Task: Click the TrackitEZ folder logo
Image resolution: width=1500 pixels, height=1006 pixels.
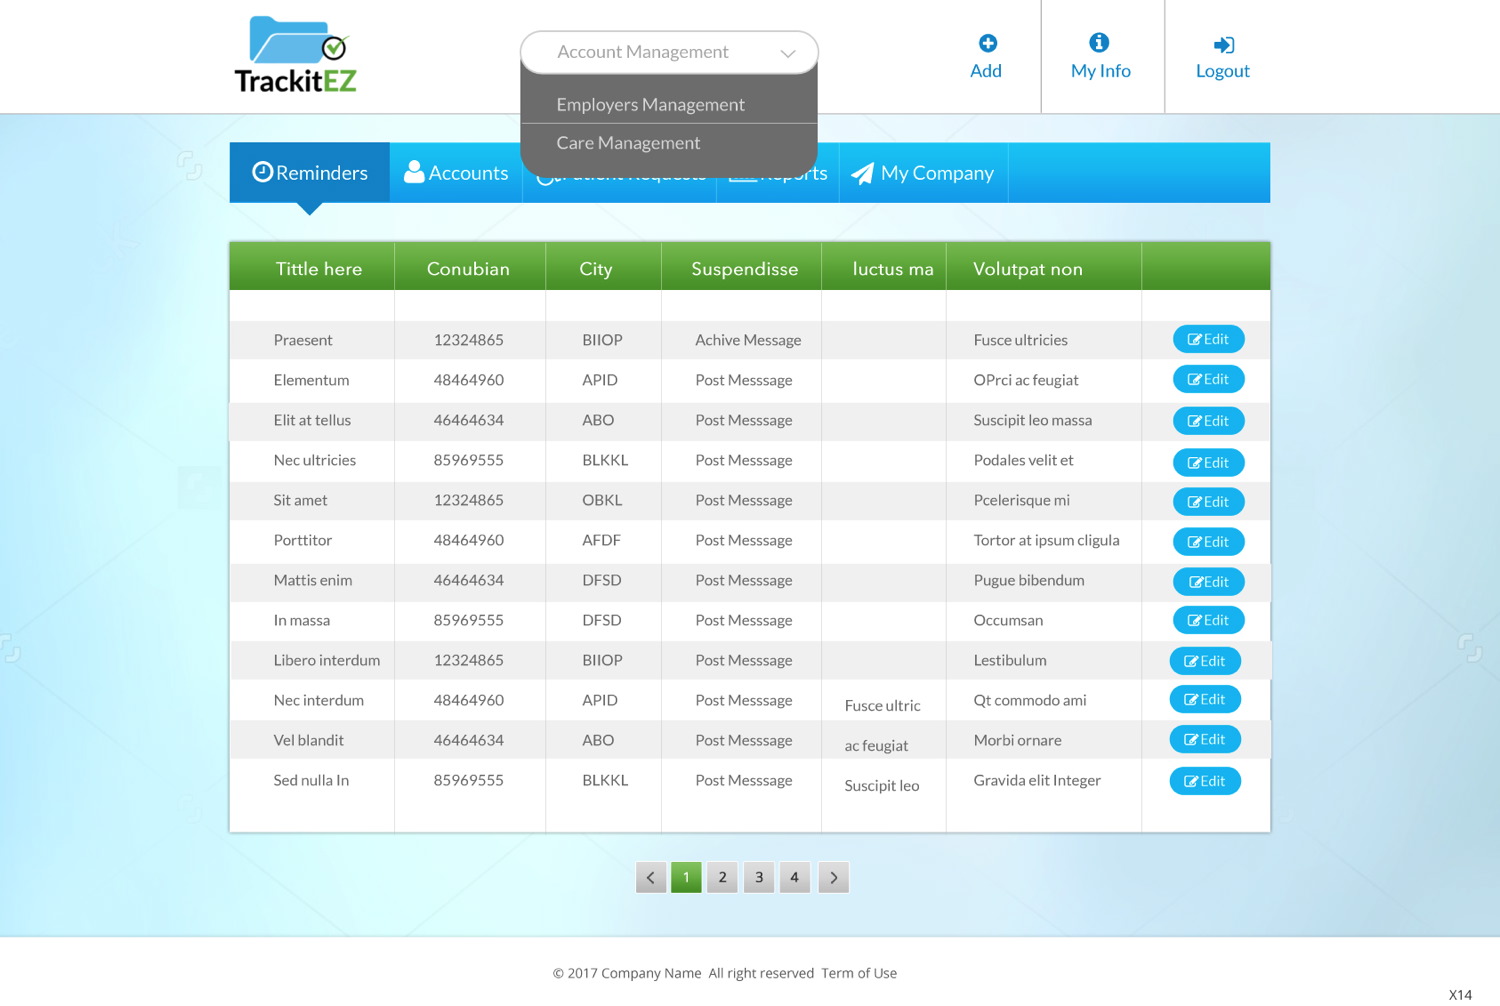Action: point(296,55)
